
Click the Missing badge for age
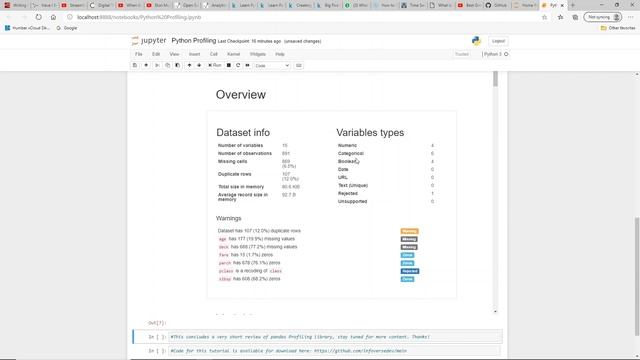(409, 239)
